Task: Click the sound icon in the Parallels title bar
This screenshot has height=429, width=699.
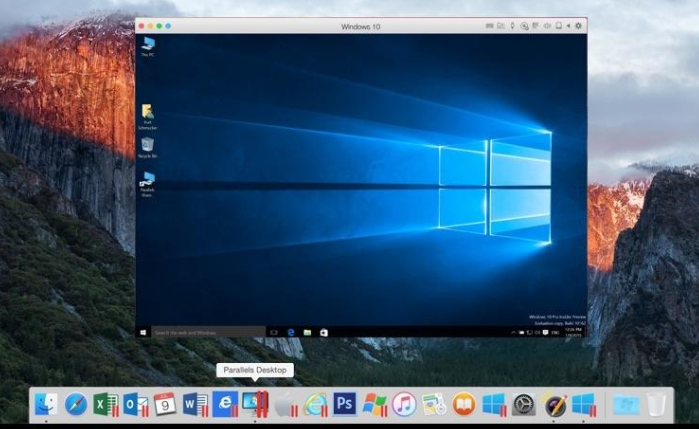Action: 547,26
